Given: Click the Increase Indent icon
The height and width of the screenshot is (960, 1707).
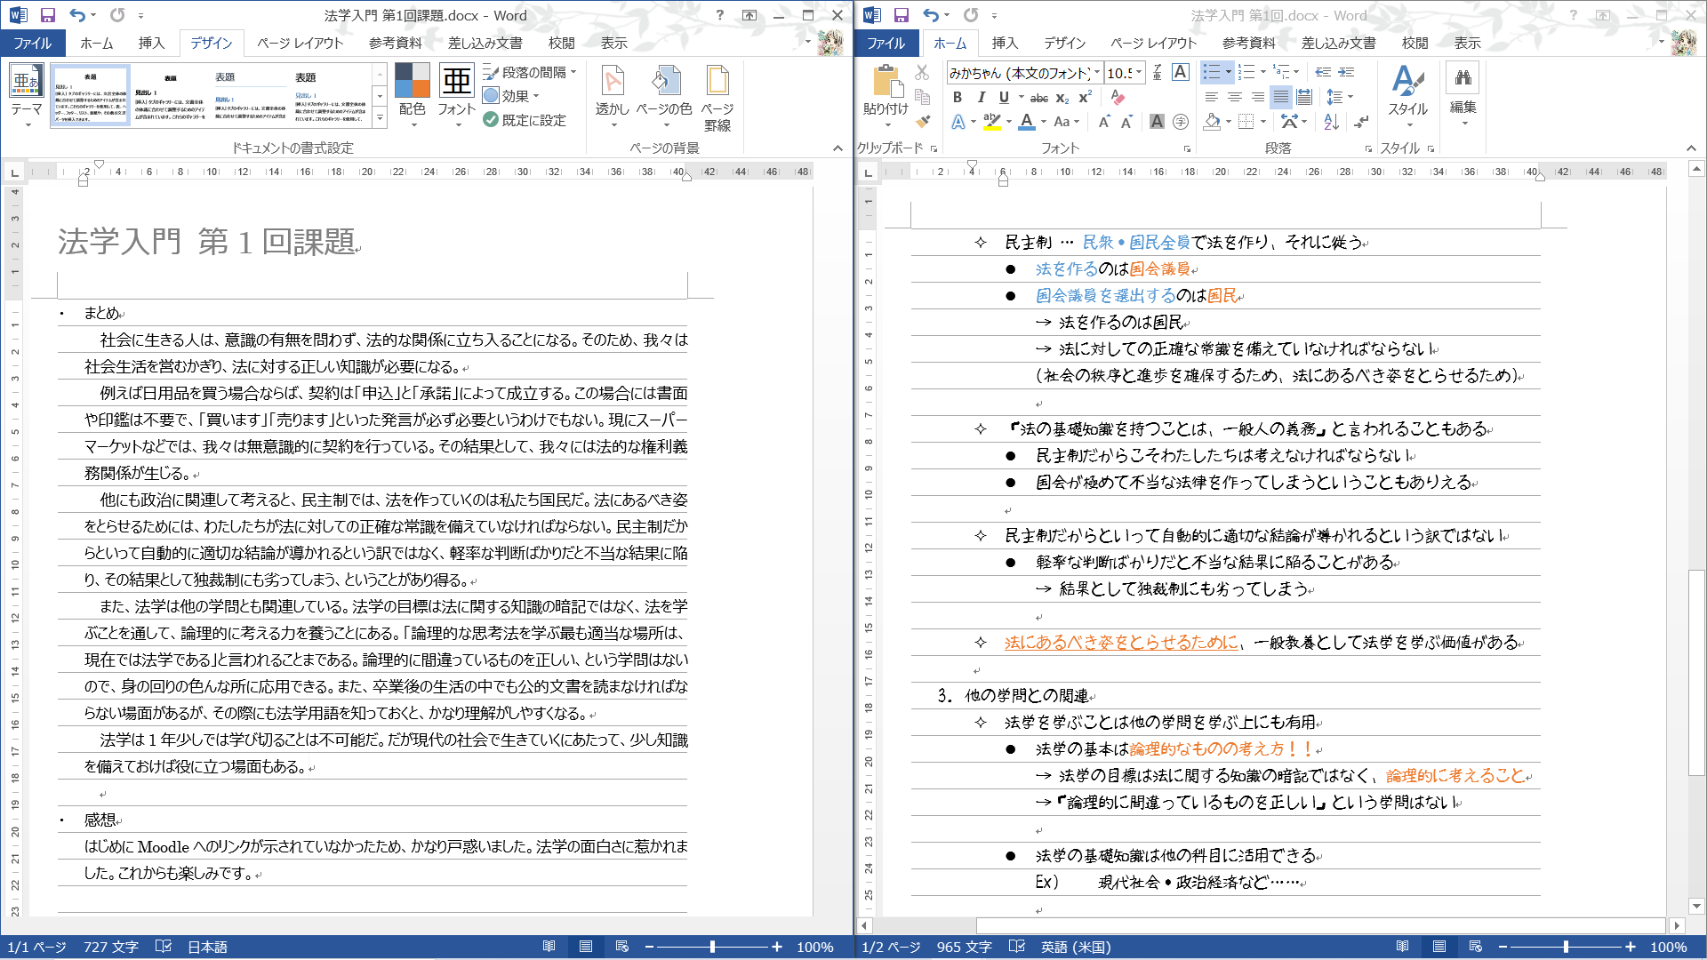Looking at the screenshot, I should pos(1346,72).
